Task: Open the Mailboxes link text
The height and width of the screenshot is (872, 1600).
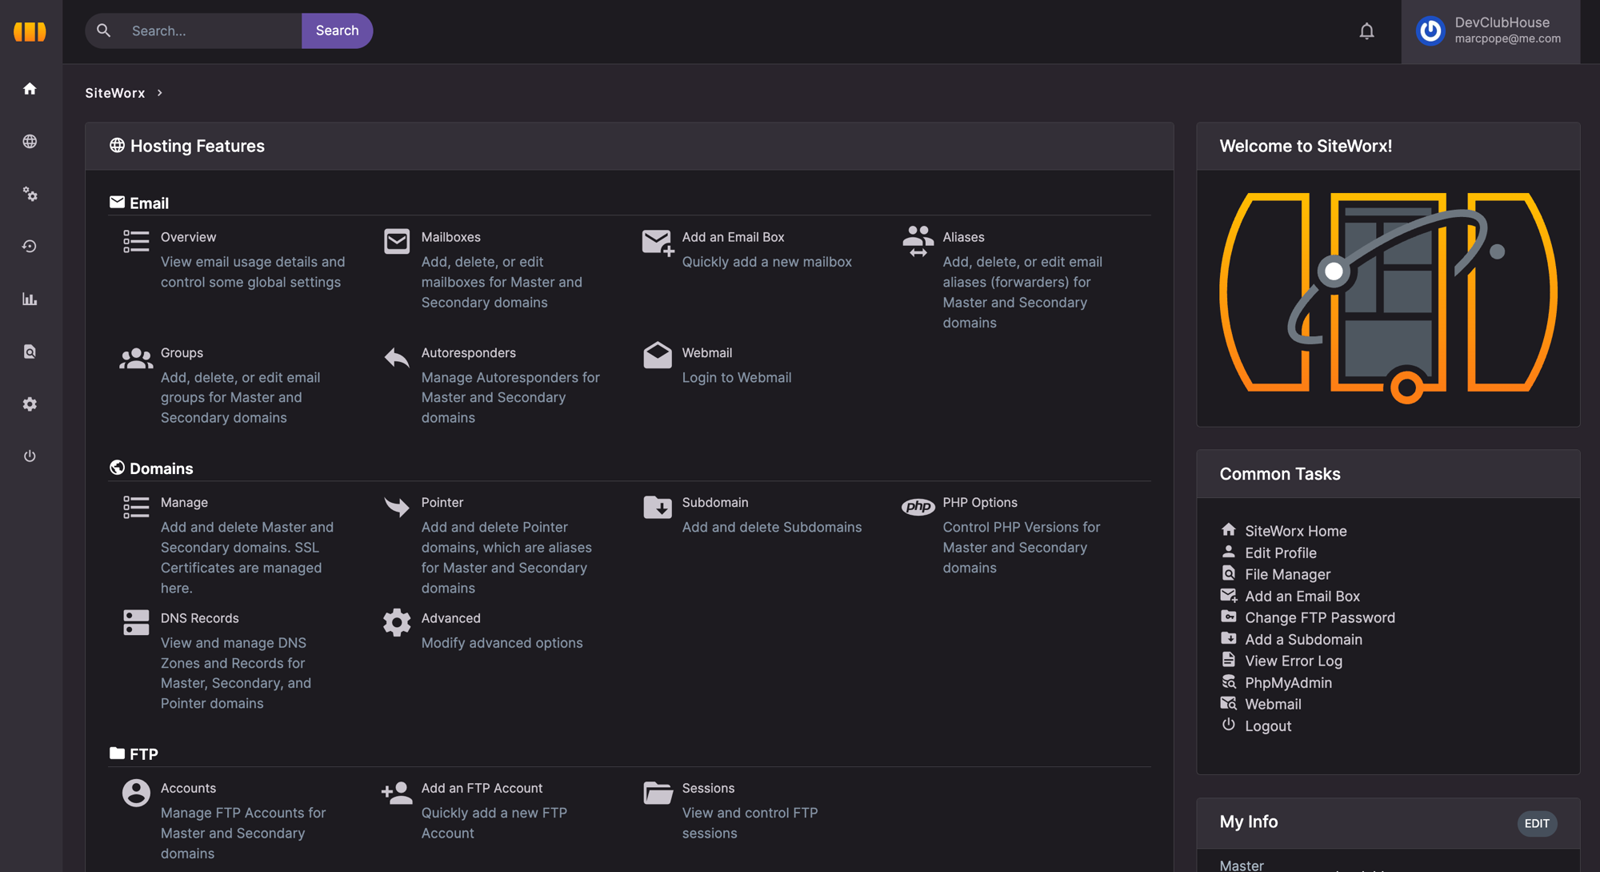Action: click(451, 238)
